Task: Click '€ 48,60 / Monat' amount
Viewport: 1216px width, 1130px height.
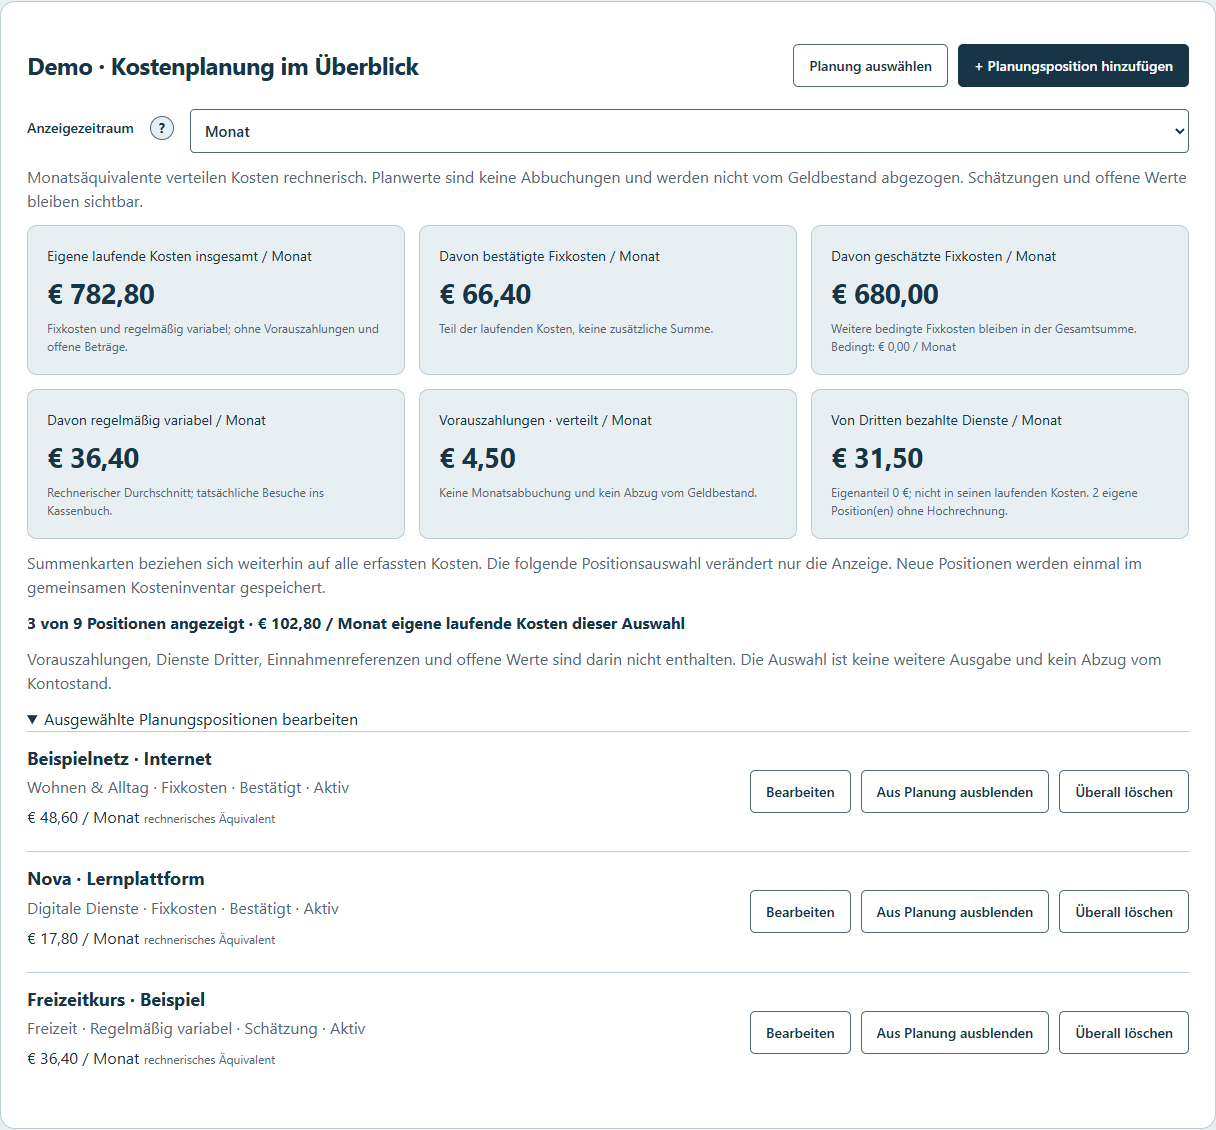Action: tap(83, 818)
